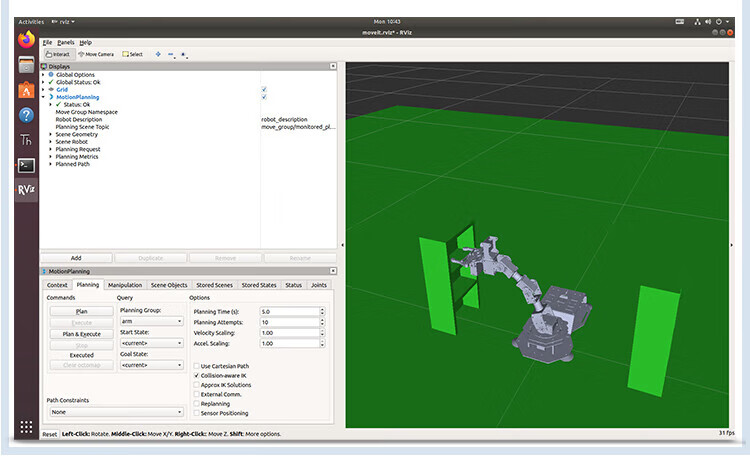
Task: Open the RViz icon in dock
Action: tap(27, 190)
